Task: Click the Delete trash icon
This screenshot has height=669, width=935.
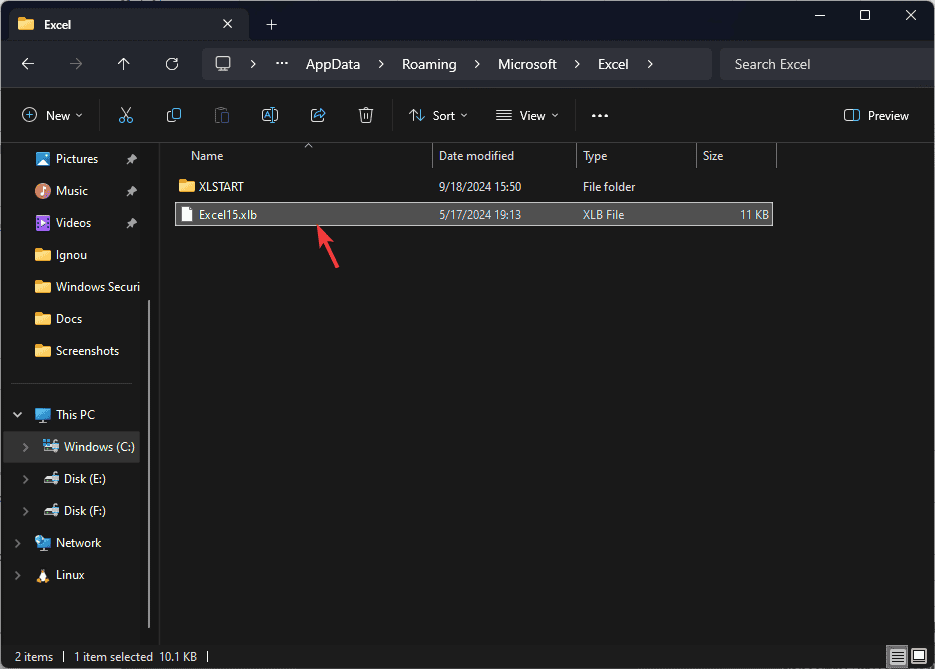Action: pyautogui.click(x=366, y=116)
